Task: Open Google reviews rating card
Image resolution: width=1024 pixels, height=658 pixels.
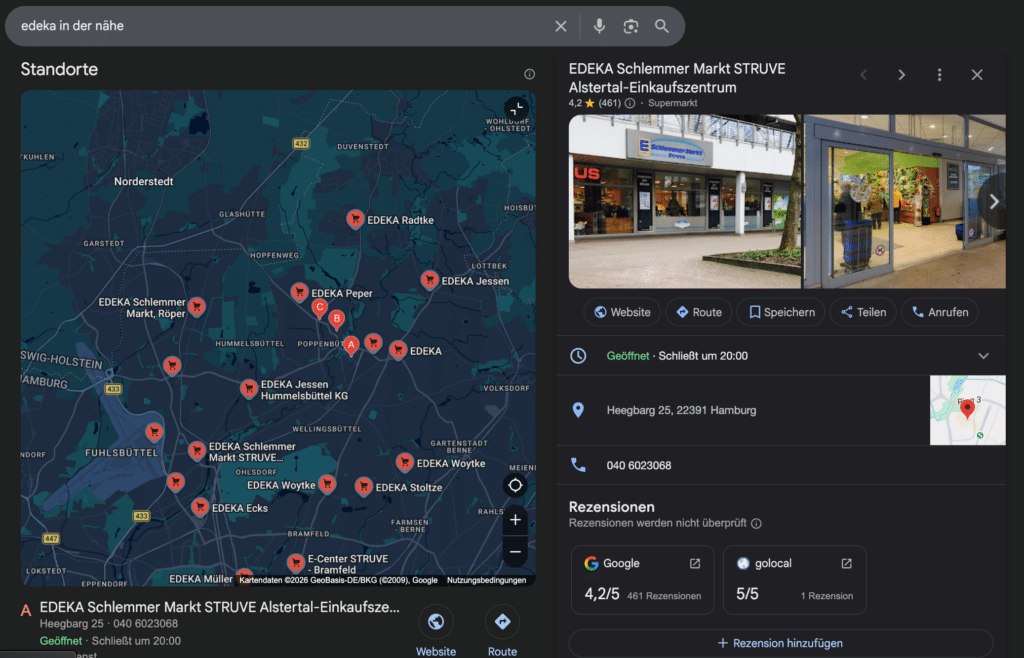Action: pos(642,579)
